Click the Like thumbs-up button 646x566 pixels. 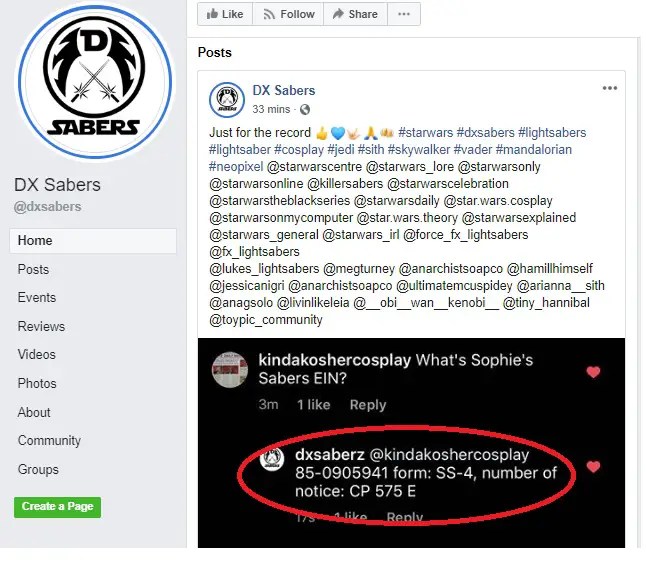[225, 14]
